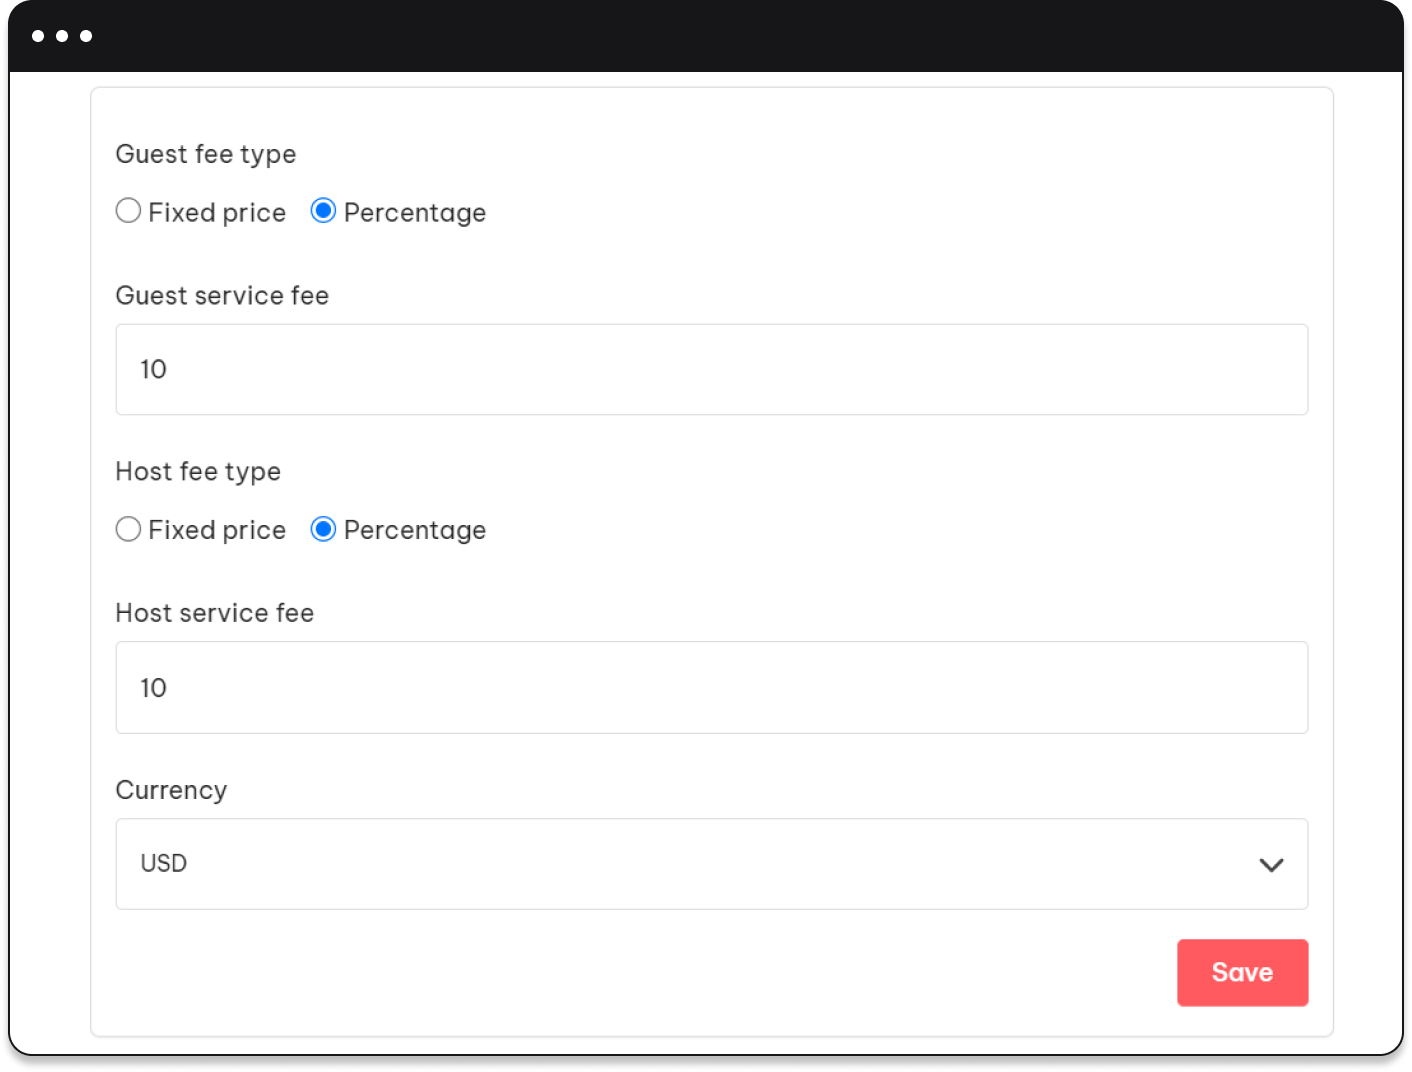Click the middle window control dot
Viewport: 1412px width, 1072px height.
[x=62, y=36]
